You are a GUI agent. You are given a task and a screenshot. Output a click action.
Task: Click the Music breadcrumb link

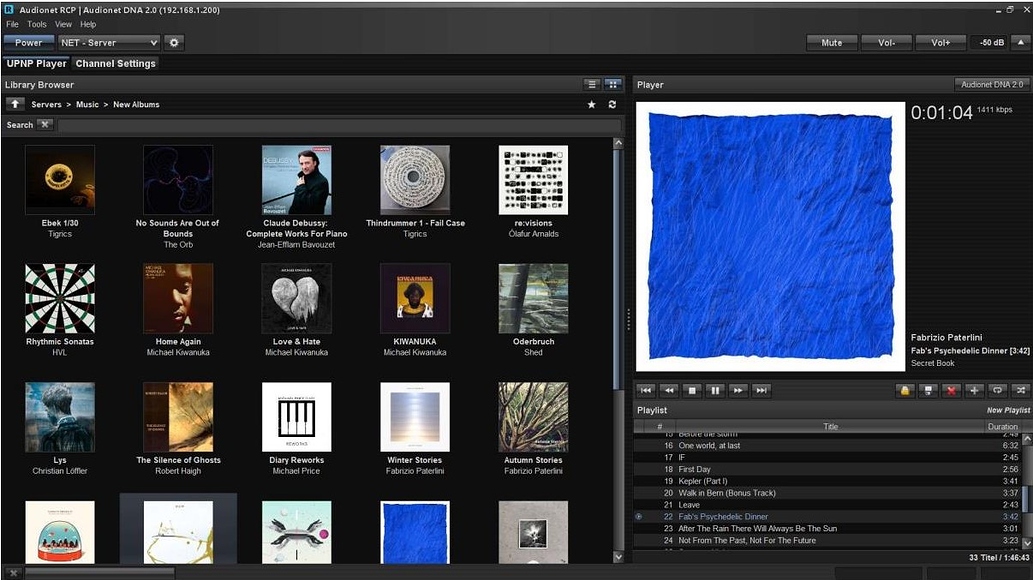(87, 104)
